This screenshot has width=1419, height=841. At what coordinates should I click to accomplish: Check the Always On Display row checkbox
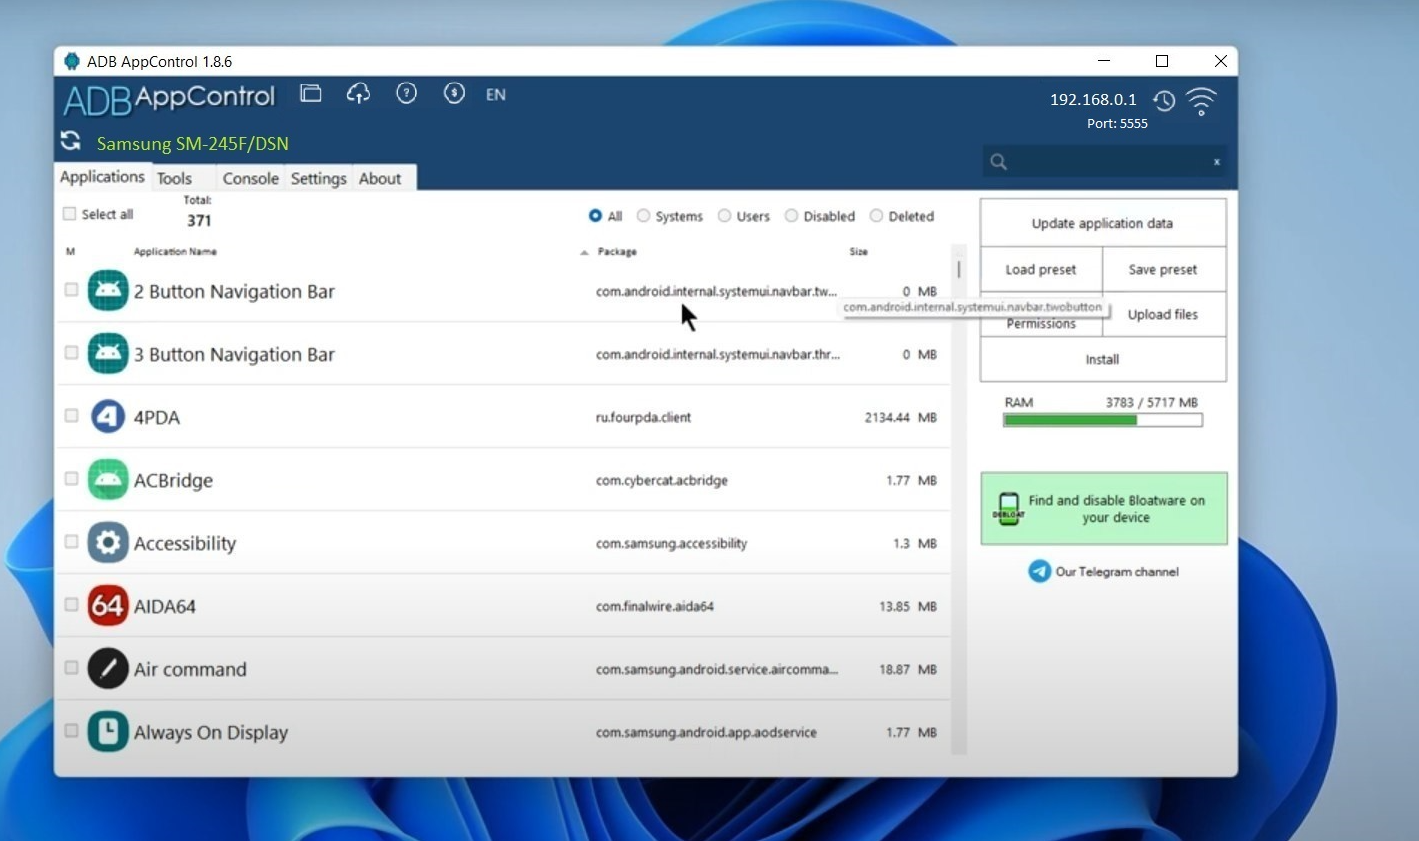coord(71,731)
